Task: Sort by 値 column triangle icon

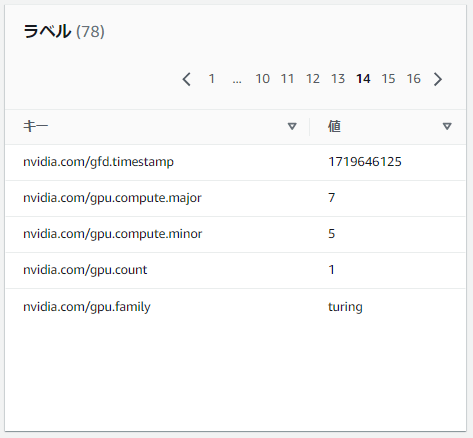Action: (447, 126)
